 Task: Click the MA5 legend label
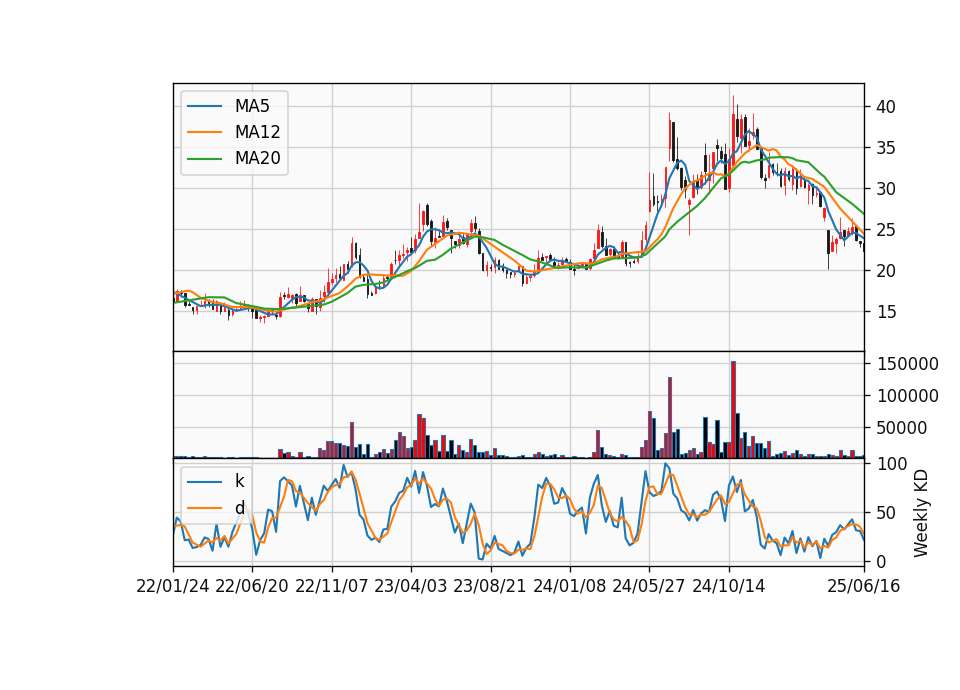252,106
